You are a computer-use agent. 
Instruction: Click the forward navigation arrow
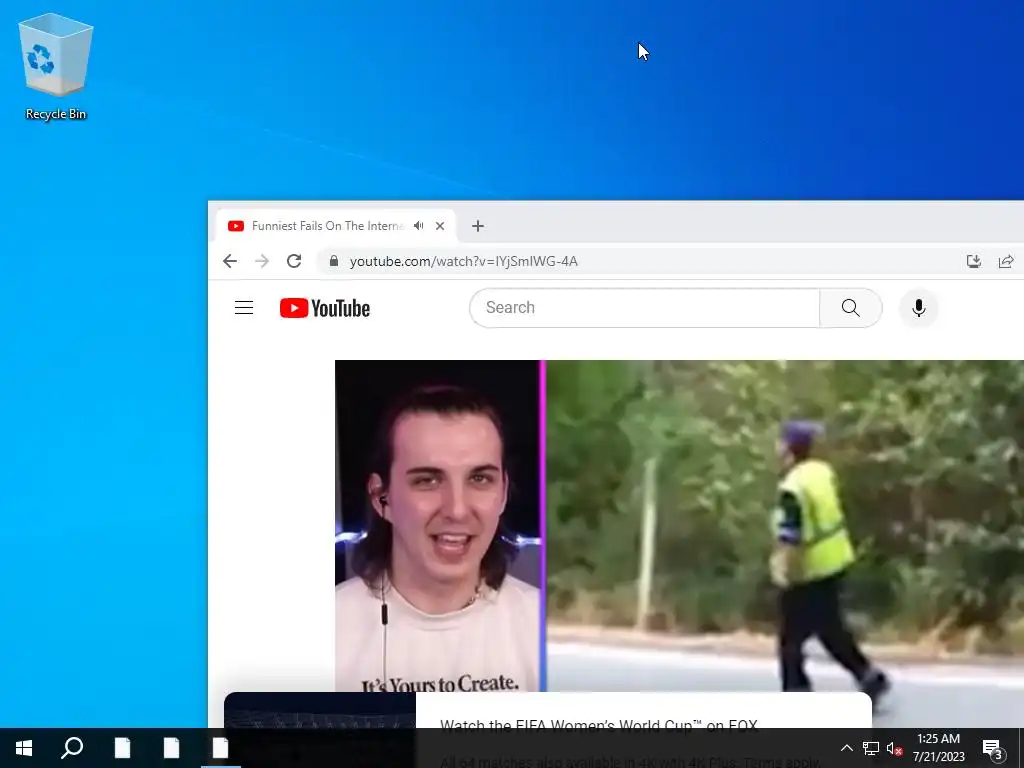click(x=262, y=261)
